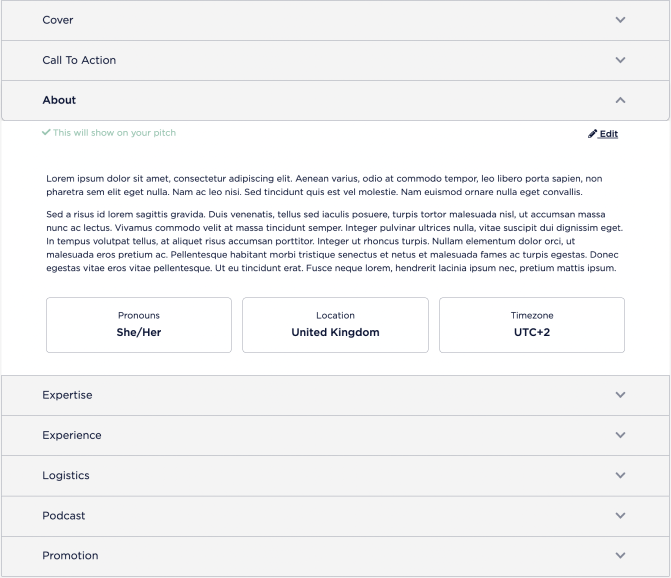Screen dimensions: 671x578
Task: Expand the Promotion section chevron
Action: point(620,556)
